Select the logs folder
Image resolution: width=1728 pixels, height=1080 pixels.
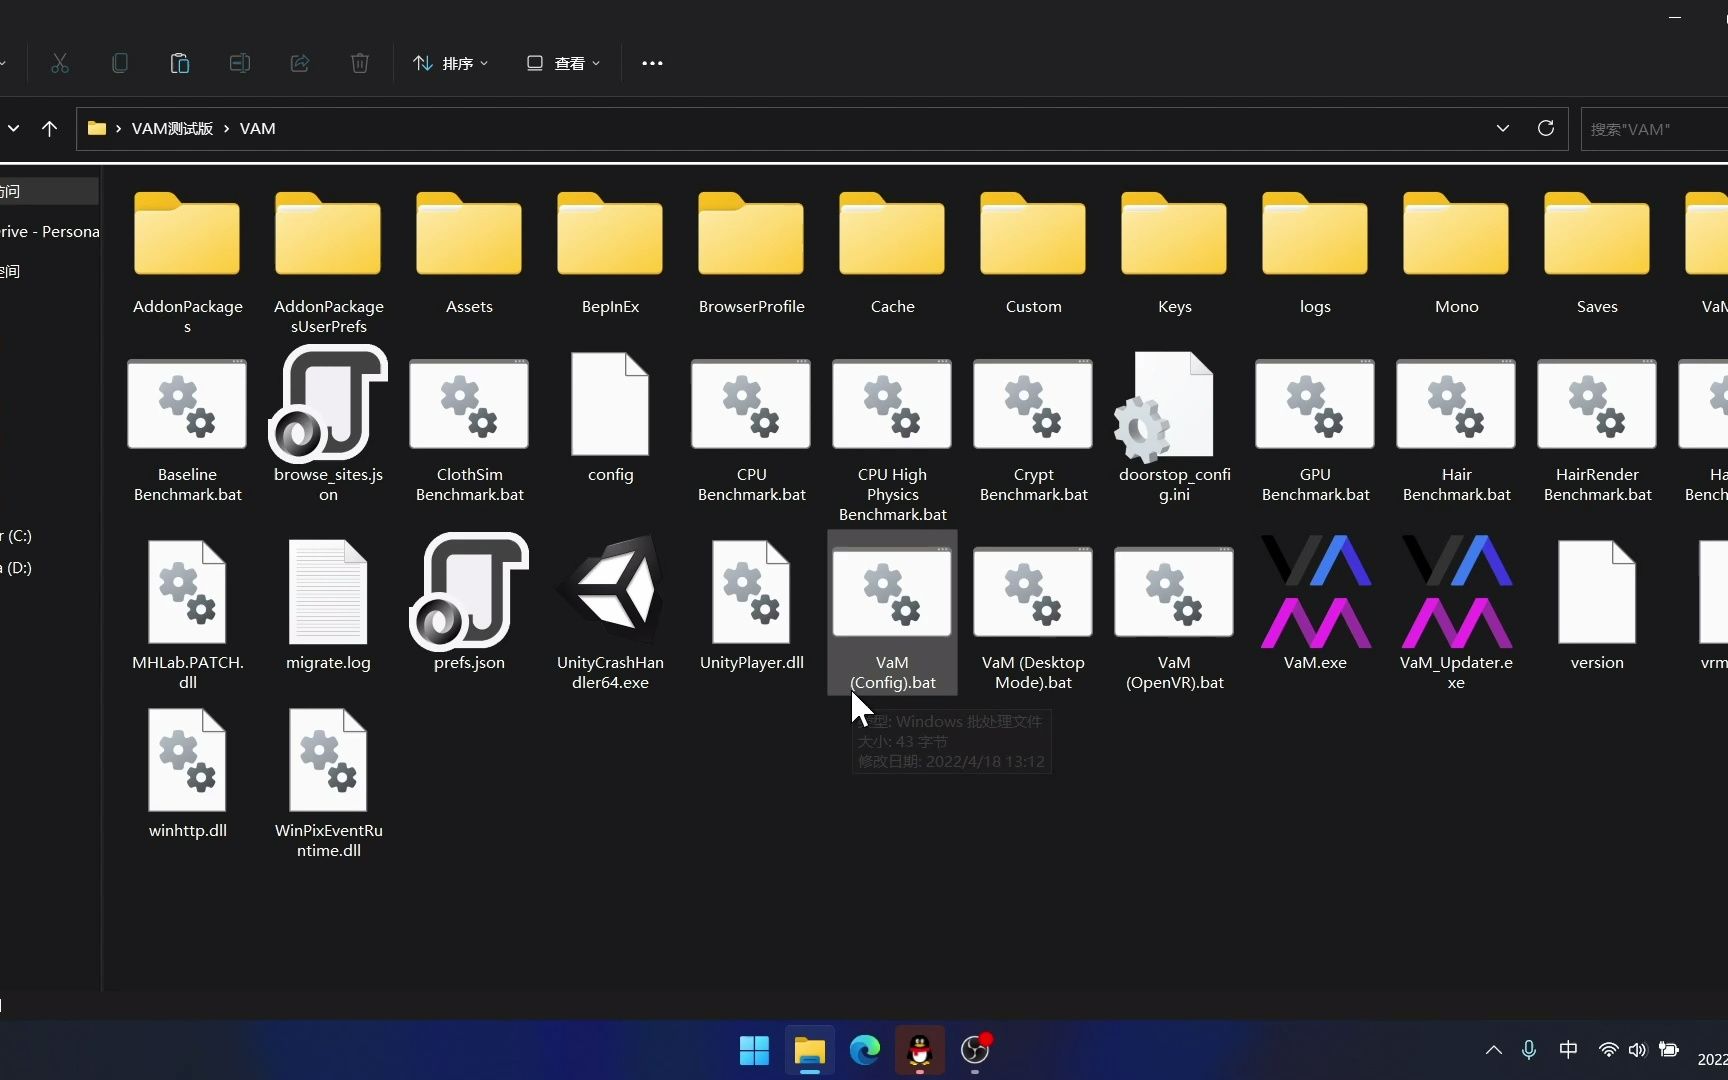1315,252
